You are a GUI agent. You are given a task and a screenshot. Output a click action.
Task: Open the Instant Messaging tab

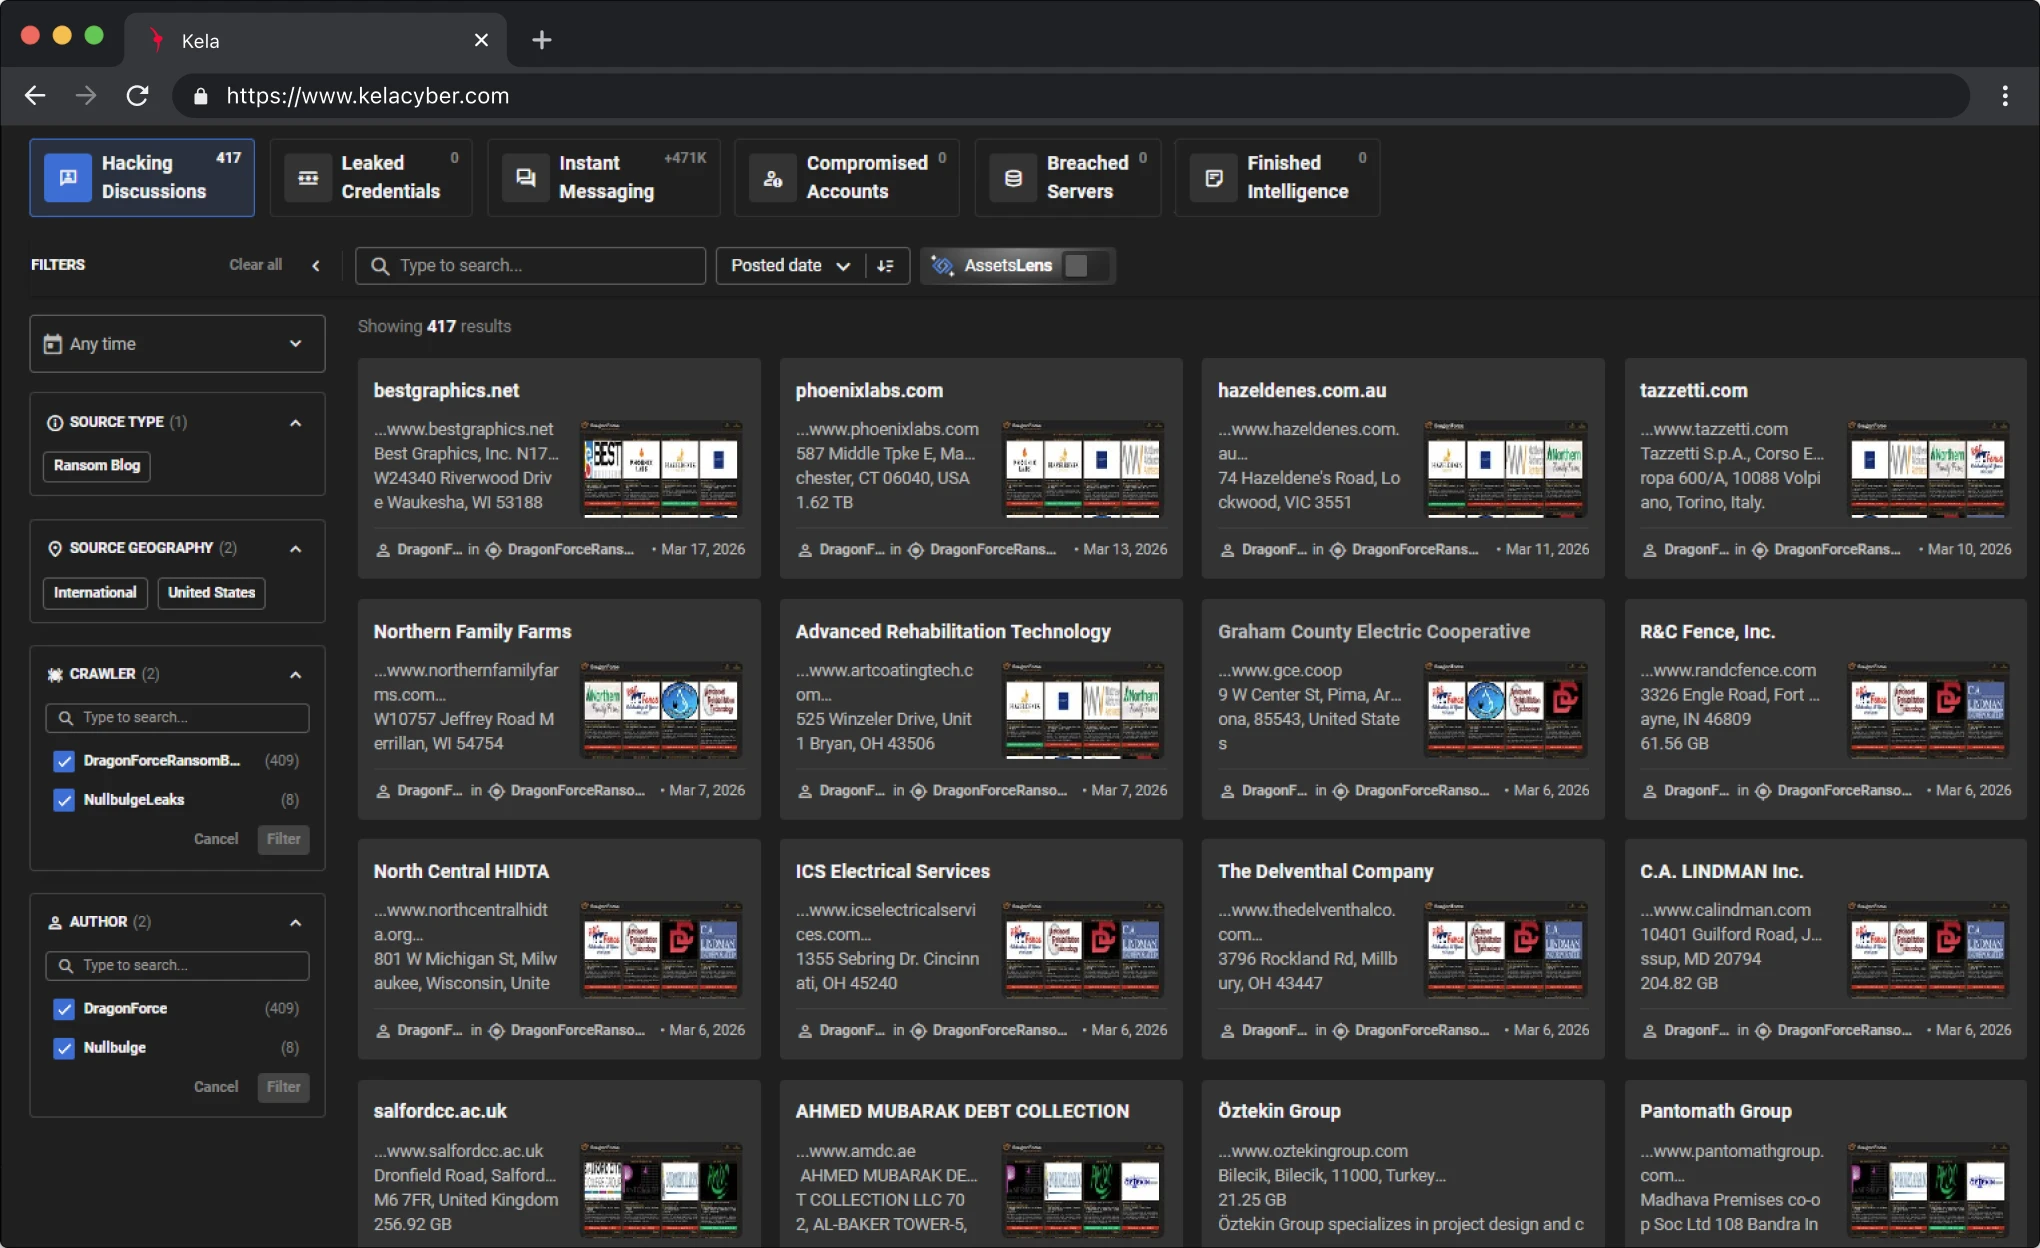pos(604,178)
